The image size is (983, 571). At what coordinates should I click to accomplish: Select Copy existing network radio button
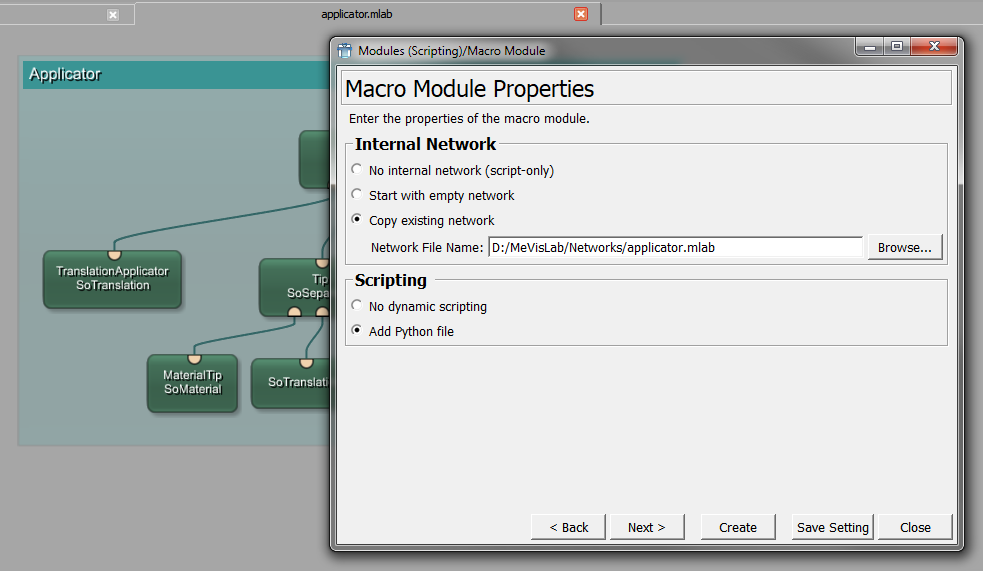[357, 220]
